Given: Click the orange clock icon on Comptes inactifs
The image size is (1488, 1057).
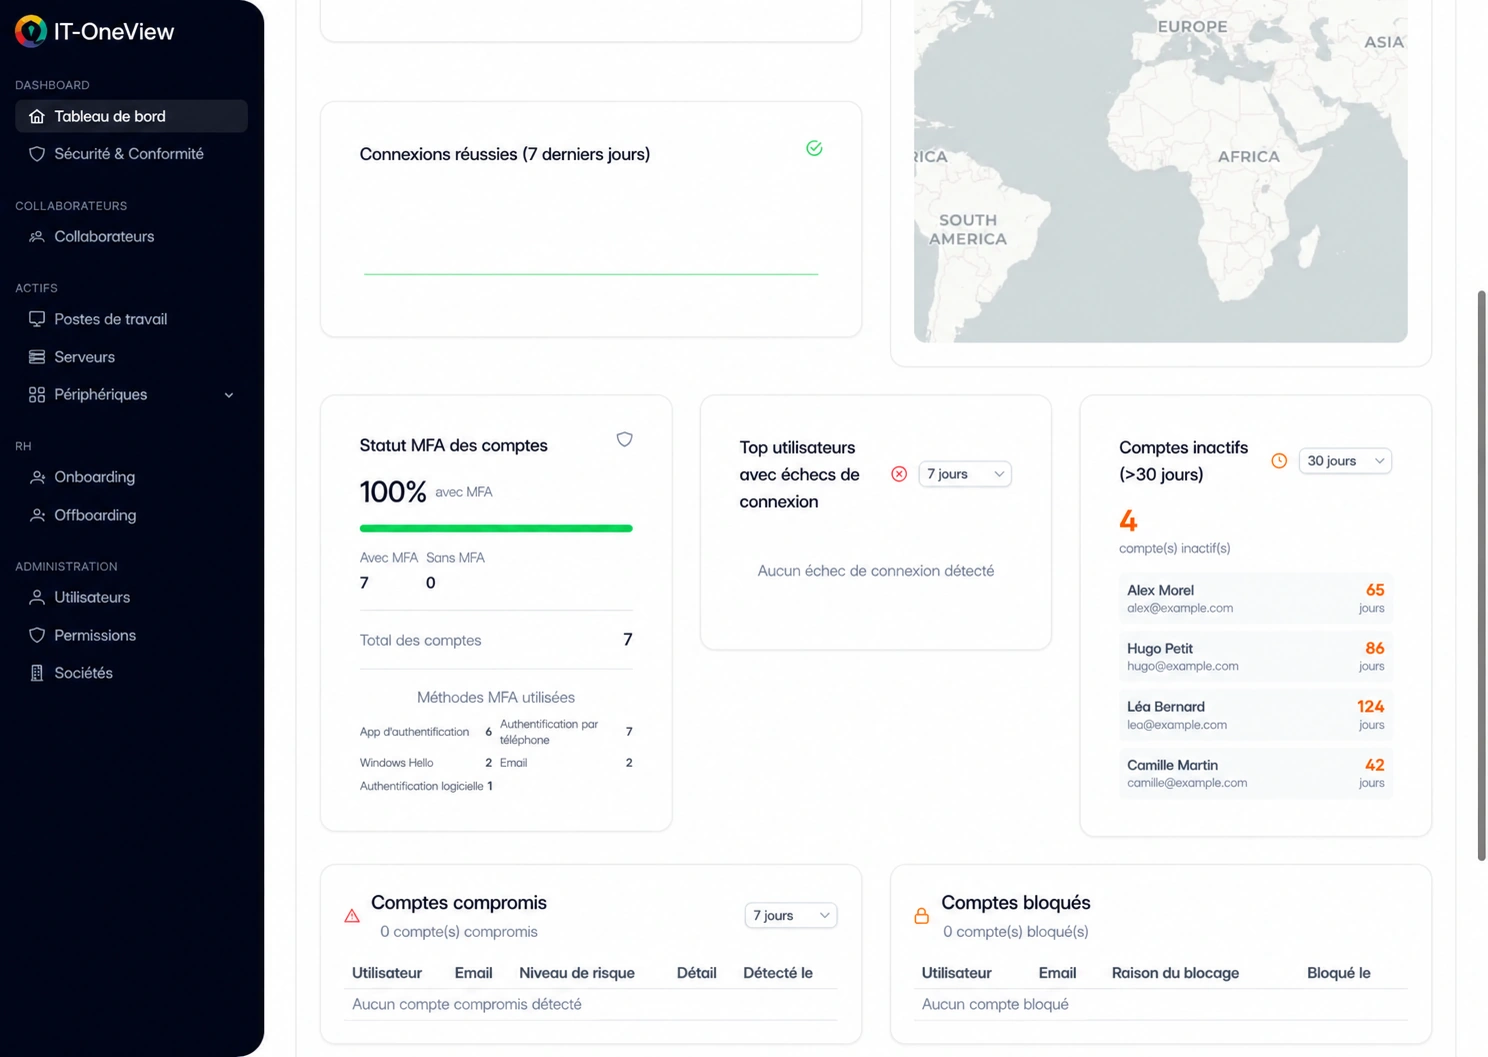Looking at the screenshot, I should [1279, 461].
